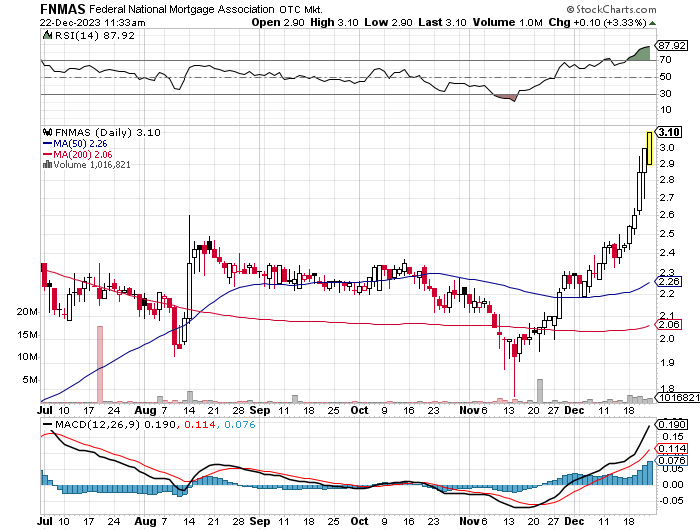
Task: Click the 'OTC Mkt.' exchange label
Action: 301,9
